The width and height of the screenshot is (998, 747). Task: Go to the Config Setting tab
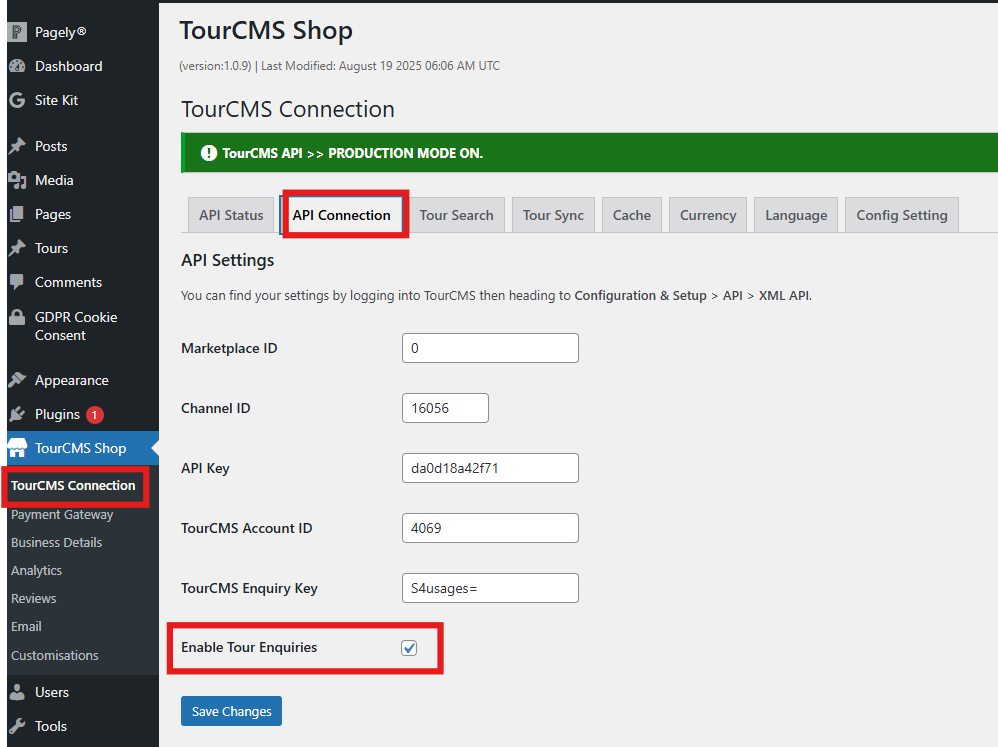901,215
